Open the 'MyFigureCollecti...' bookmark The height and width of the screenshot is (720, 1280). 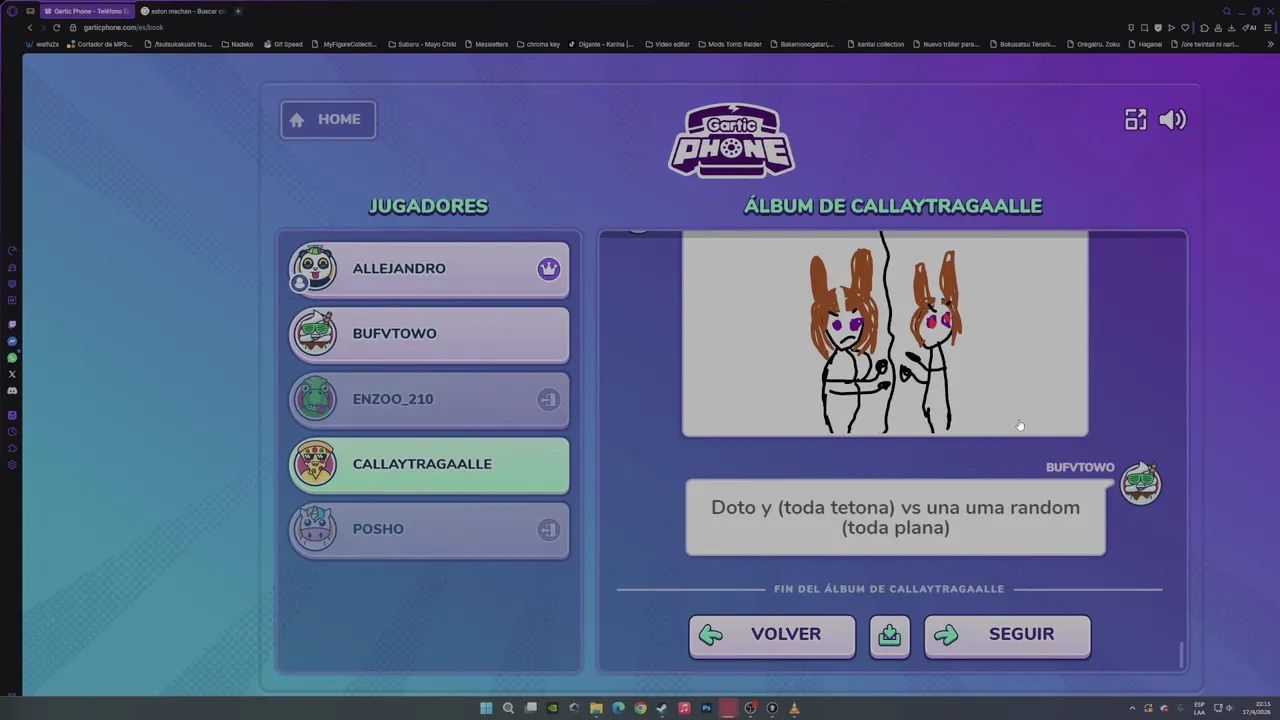point(345,44)
